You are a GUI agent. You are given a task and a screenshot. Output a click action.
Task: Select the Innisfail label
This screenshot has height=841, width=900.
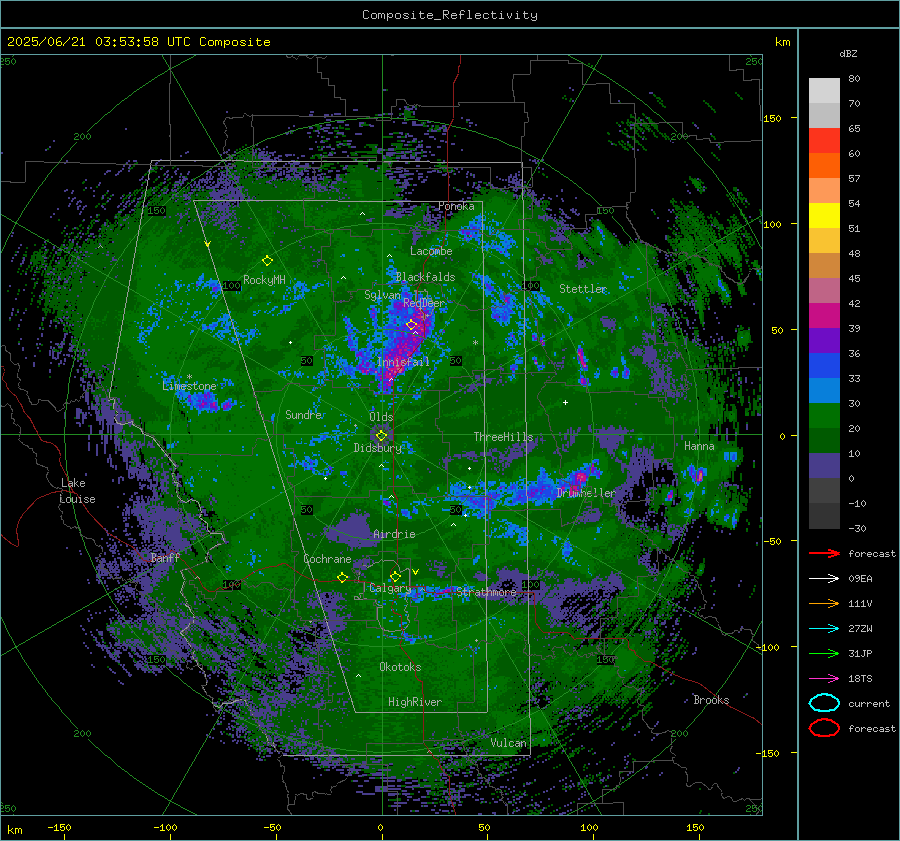tap(403, 362)
